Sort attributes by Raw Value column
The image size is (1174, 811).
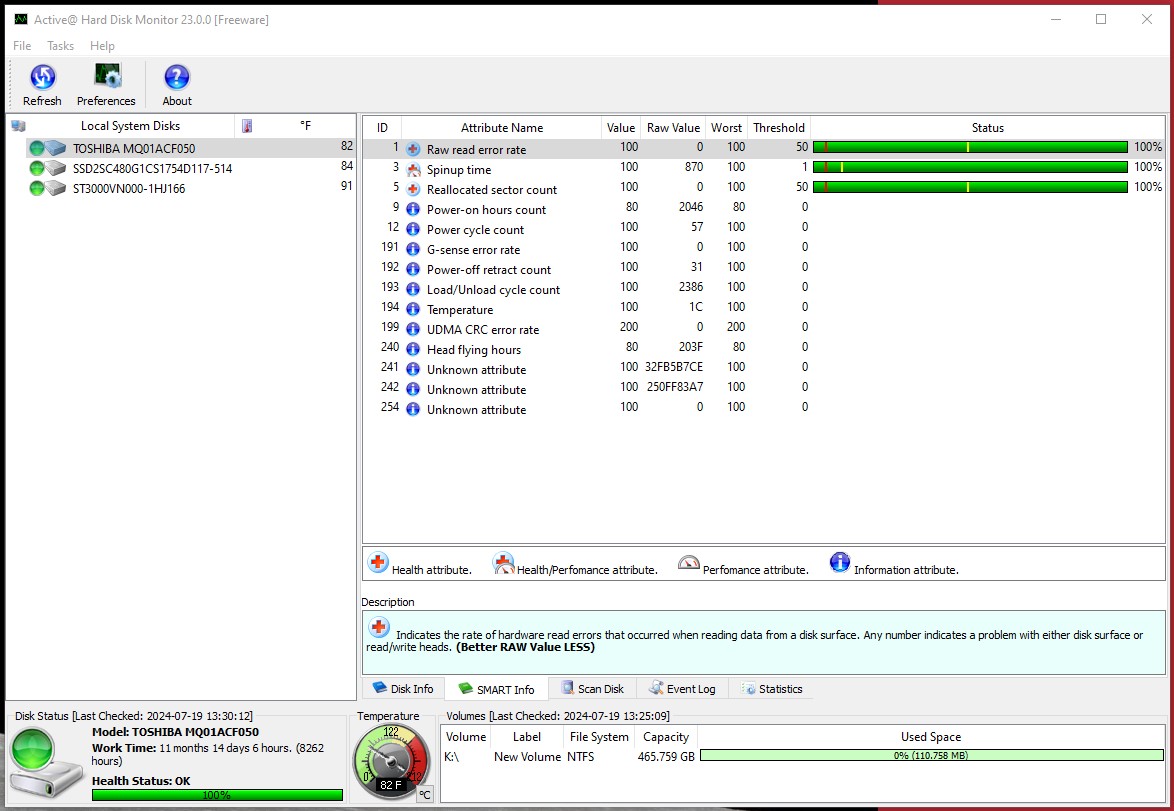click(x=673, y=127)
